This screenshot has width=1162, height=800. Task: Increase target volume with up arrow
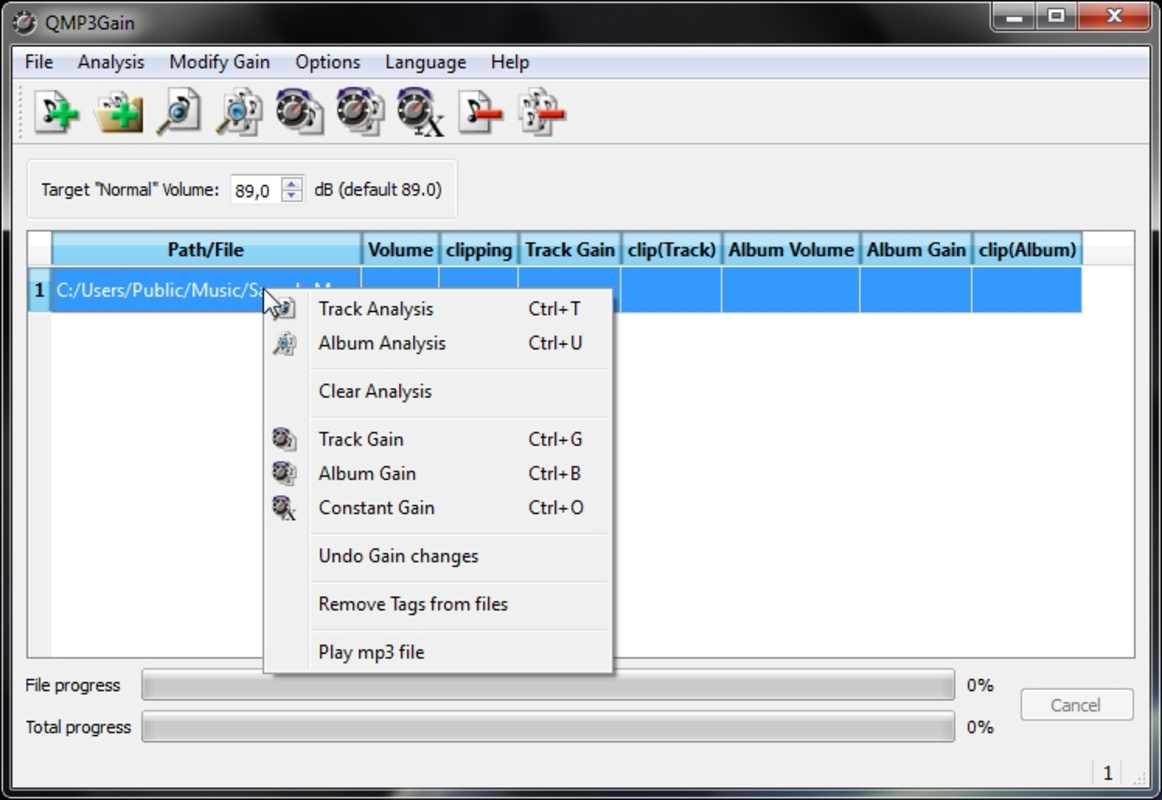click(x=292, y=184)
